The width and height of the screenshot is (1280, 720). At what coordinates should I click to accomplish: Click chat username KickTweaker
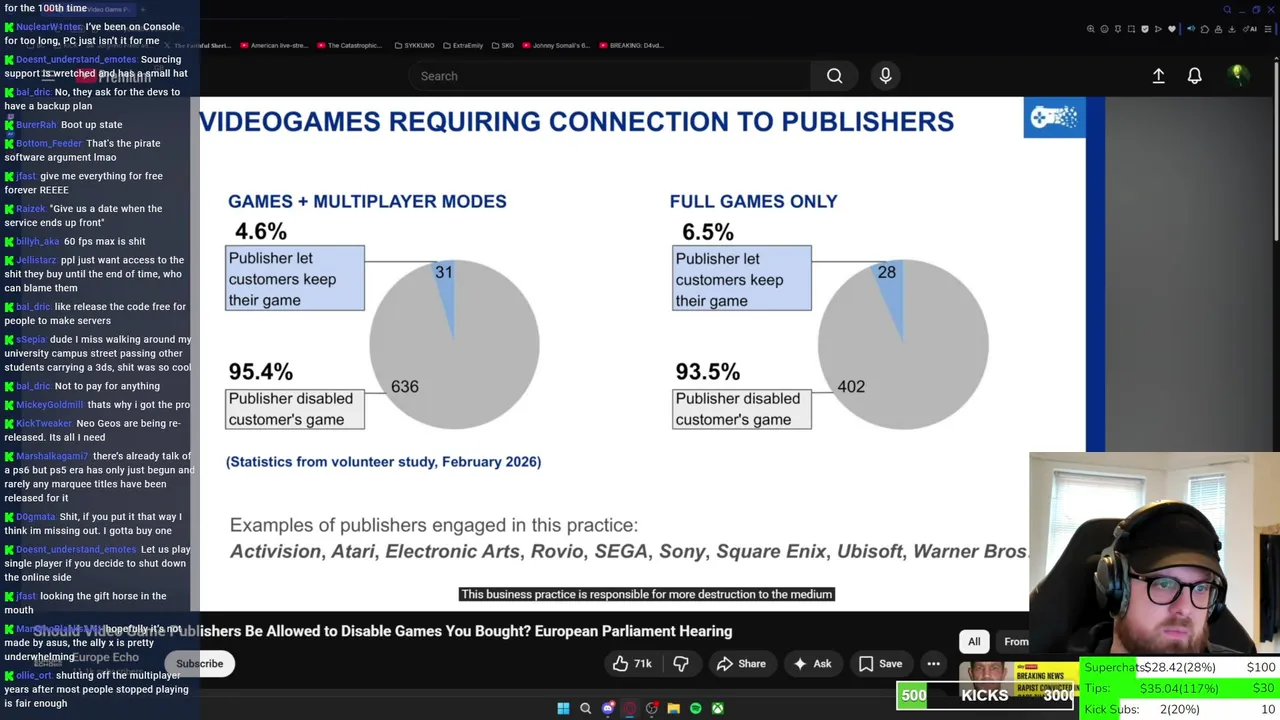point(44,423)
